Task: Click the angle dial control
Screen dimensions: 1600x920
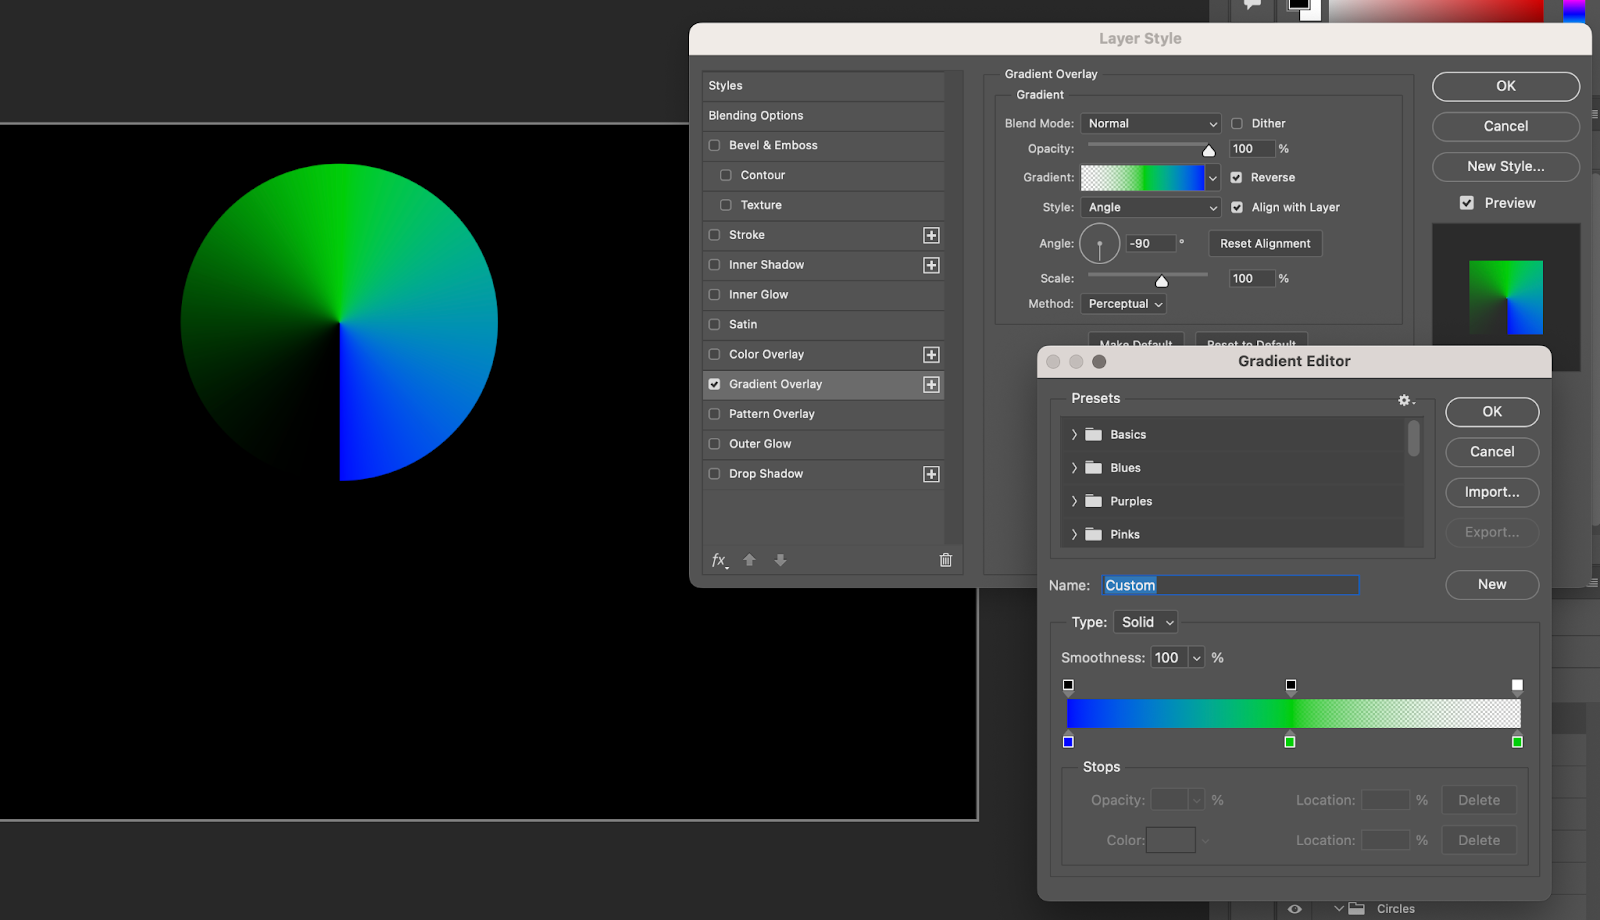Action: [1099, 244]
